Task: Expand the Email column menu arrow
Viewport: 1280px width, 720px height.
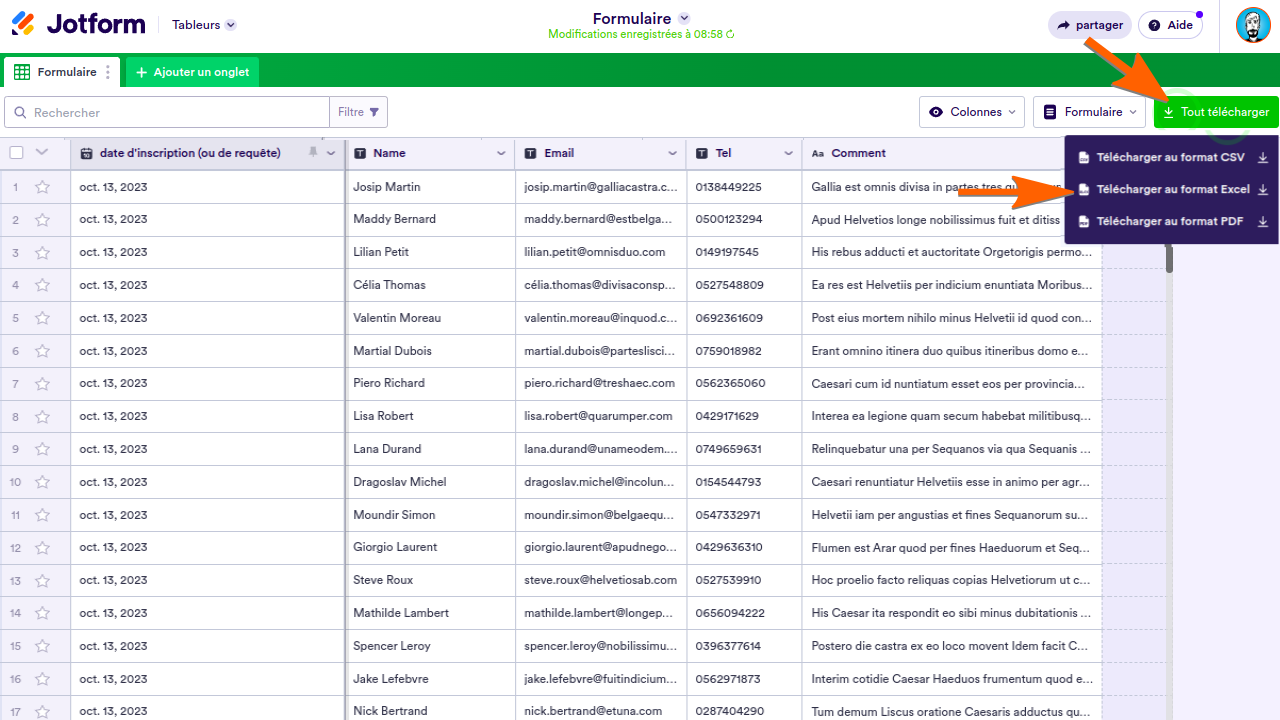Action: [673, 153]
